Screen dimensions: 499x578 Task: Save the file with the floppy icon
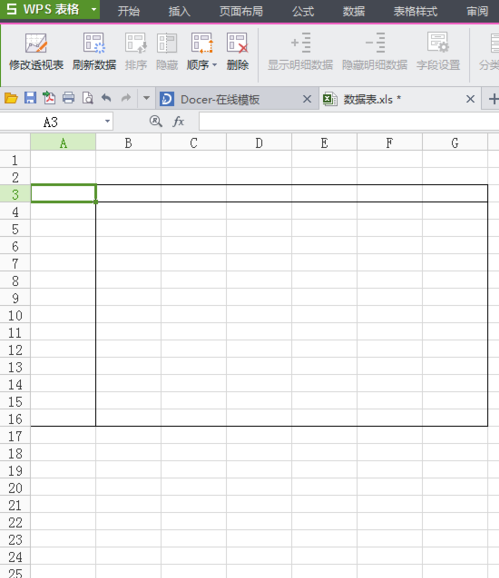pos(30,98)
